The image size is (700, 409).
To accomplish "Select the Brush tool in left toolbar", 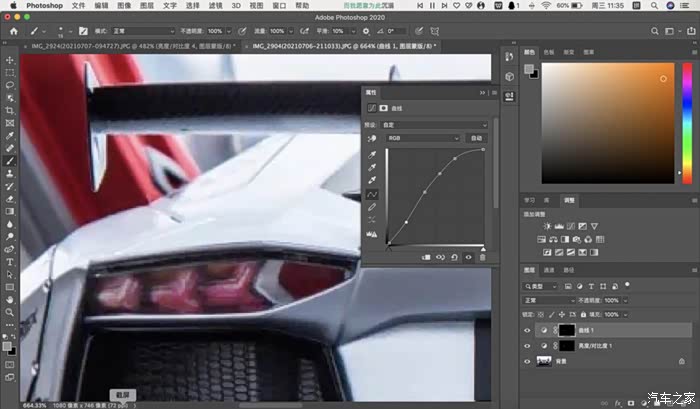I will click(x=10, y=160).
